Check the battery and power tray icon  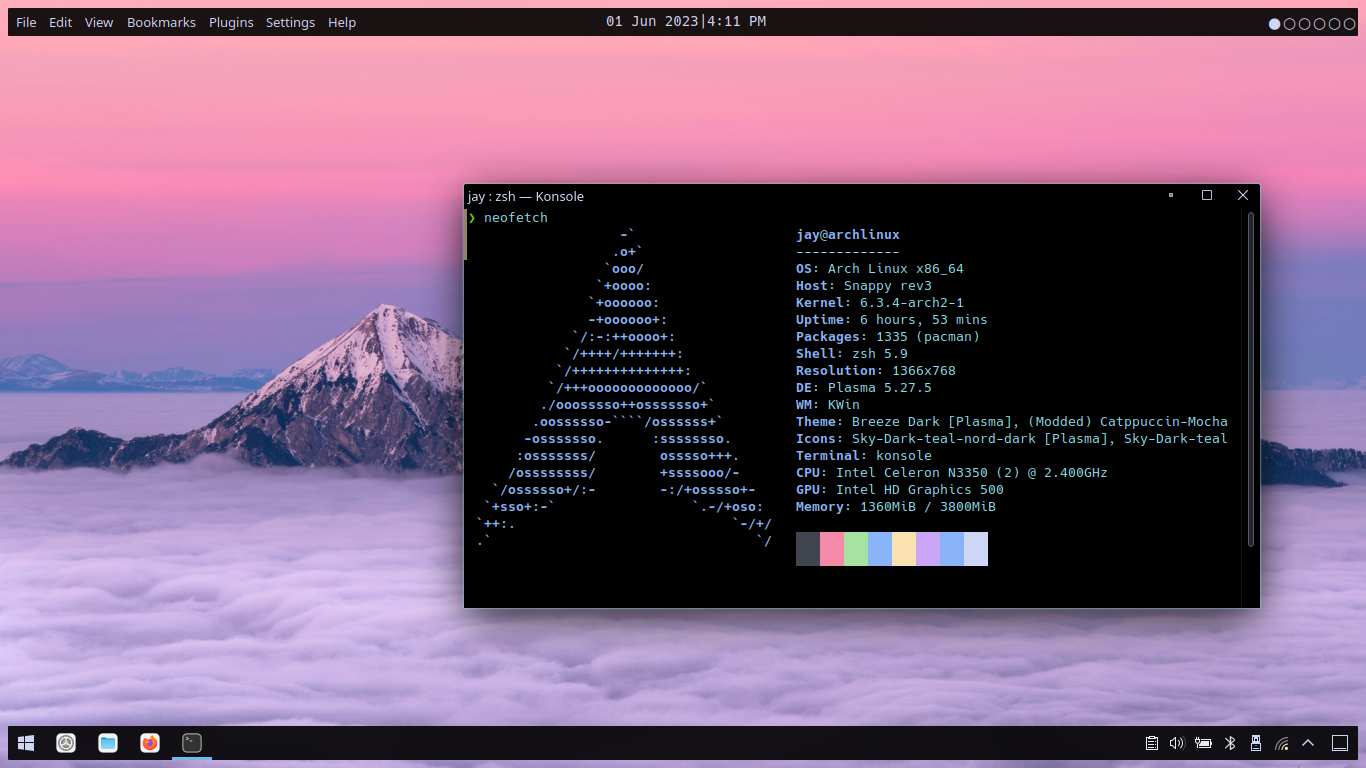coord(1204,743)
